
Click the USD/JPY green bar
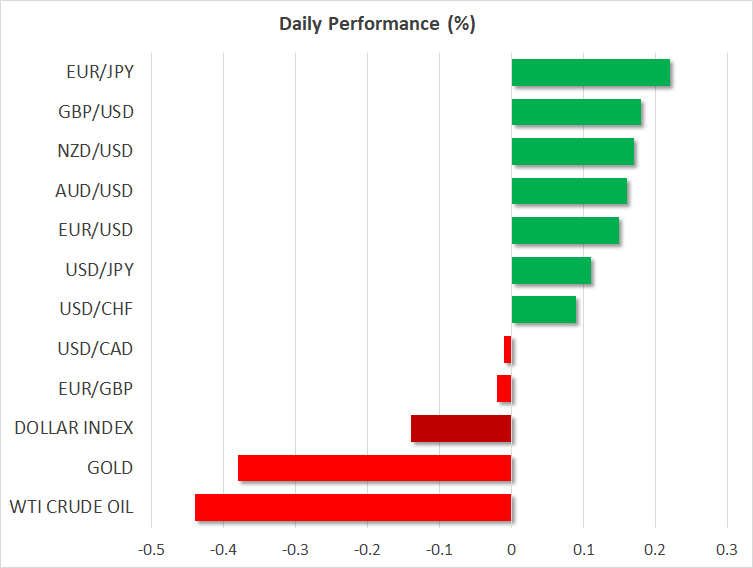coord(551,270)
